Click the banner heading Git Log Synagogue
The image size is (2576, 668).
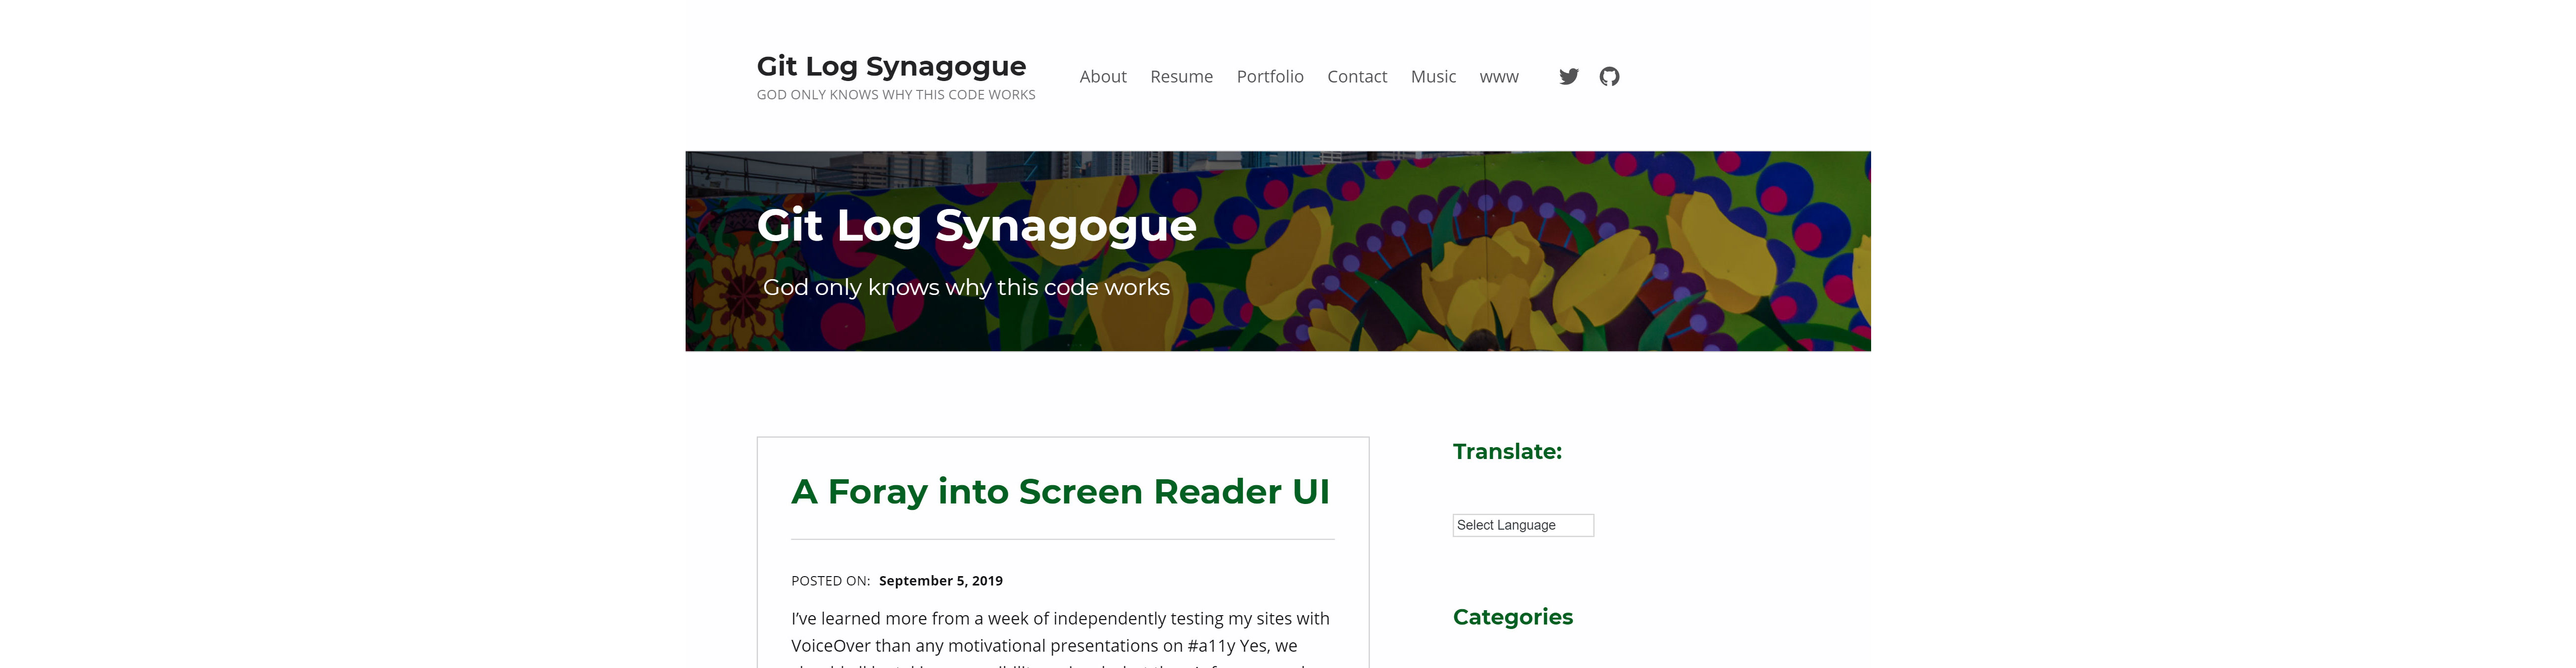point(976,226)
